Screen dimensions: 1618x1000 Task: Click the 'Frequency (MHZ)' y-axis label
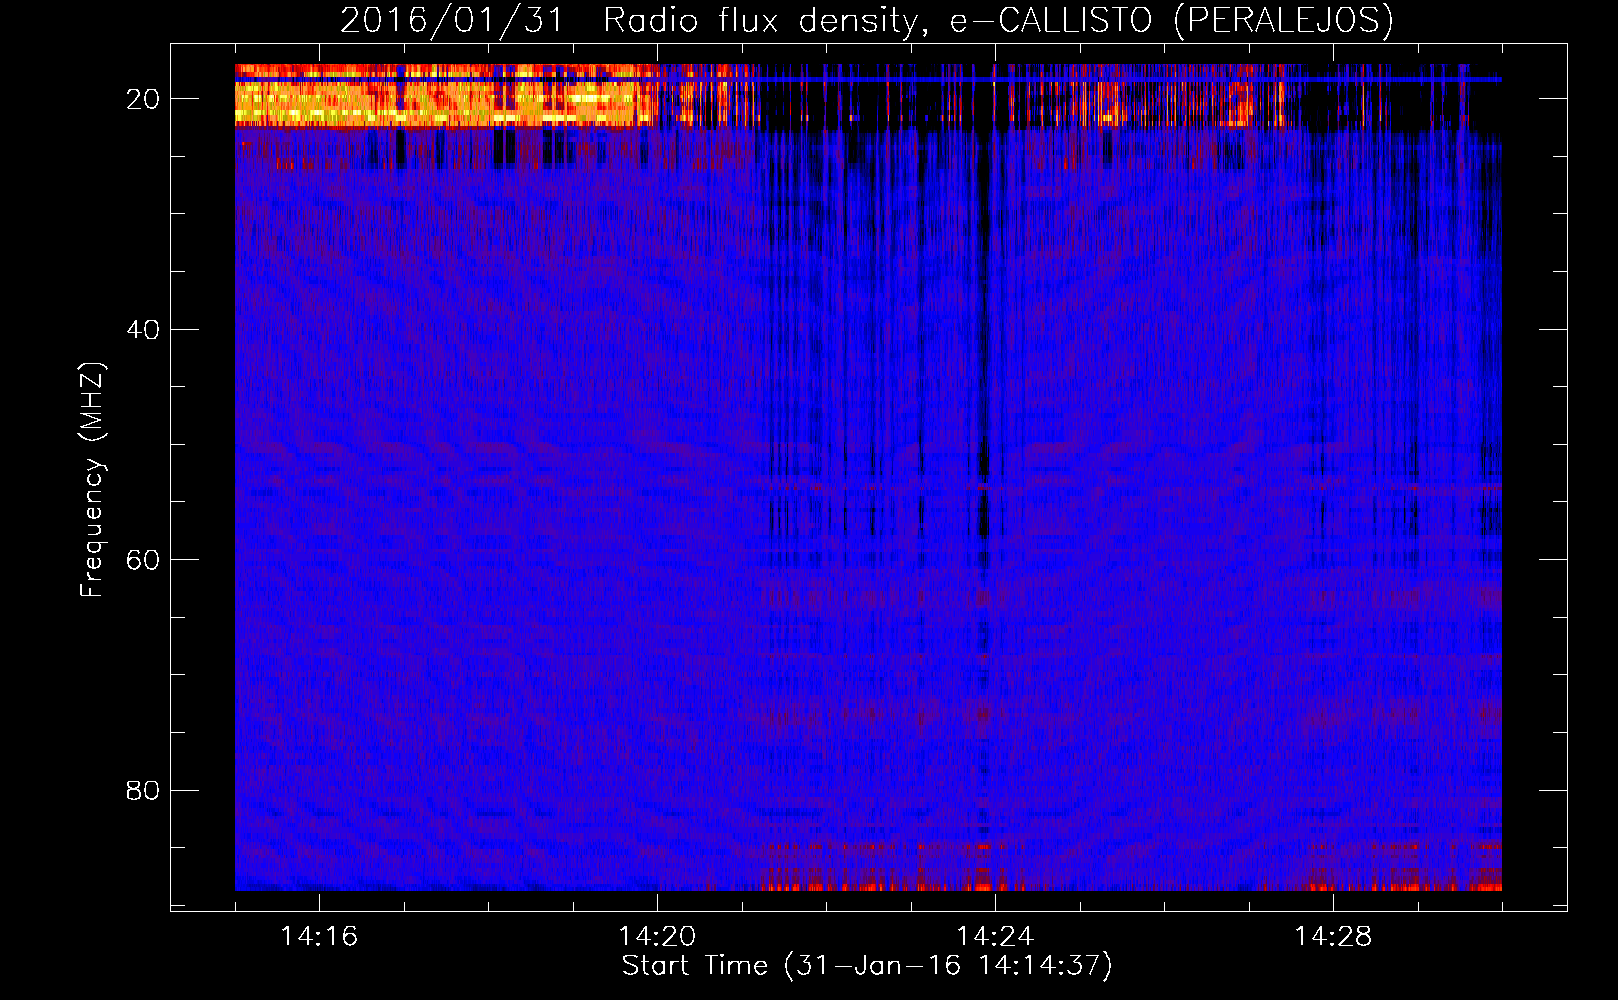tap(92, 480)
